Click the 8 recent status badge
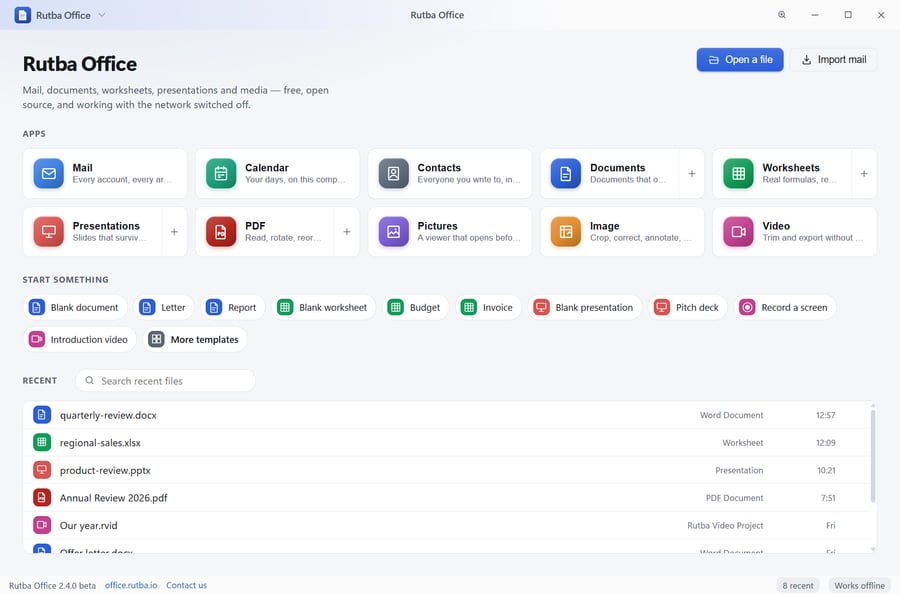 coord(798,585)
